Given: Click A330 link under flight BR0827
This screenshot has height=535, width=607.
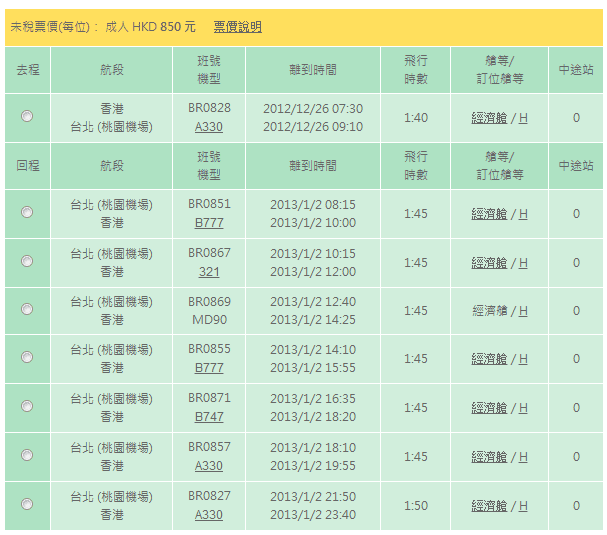Looking at the screenshot, I should point(209,515).
